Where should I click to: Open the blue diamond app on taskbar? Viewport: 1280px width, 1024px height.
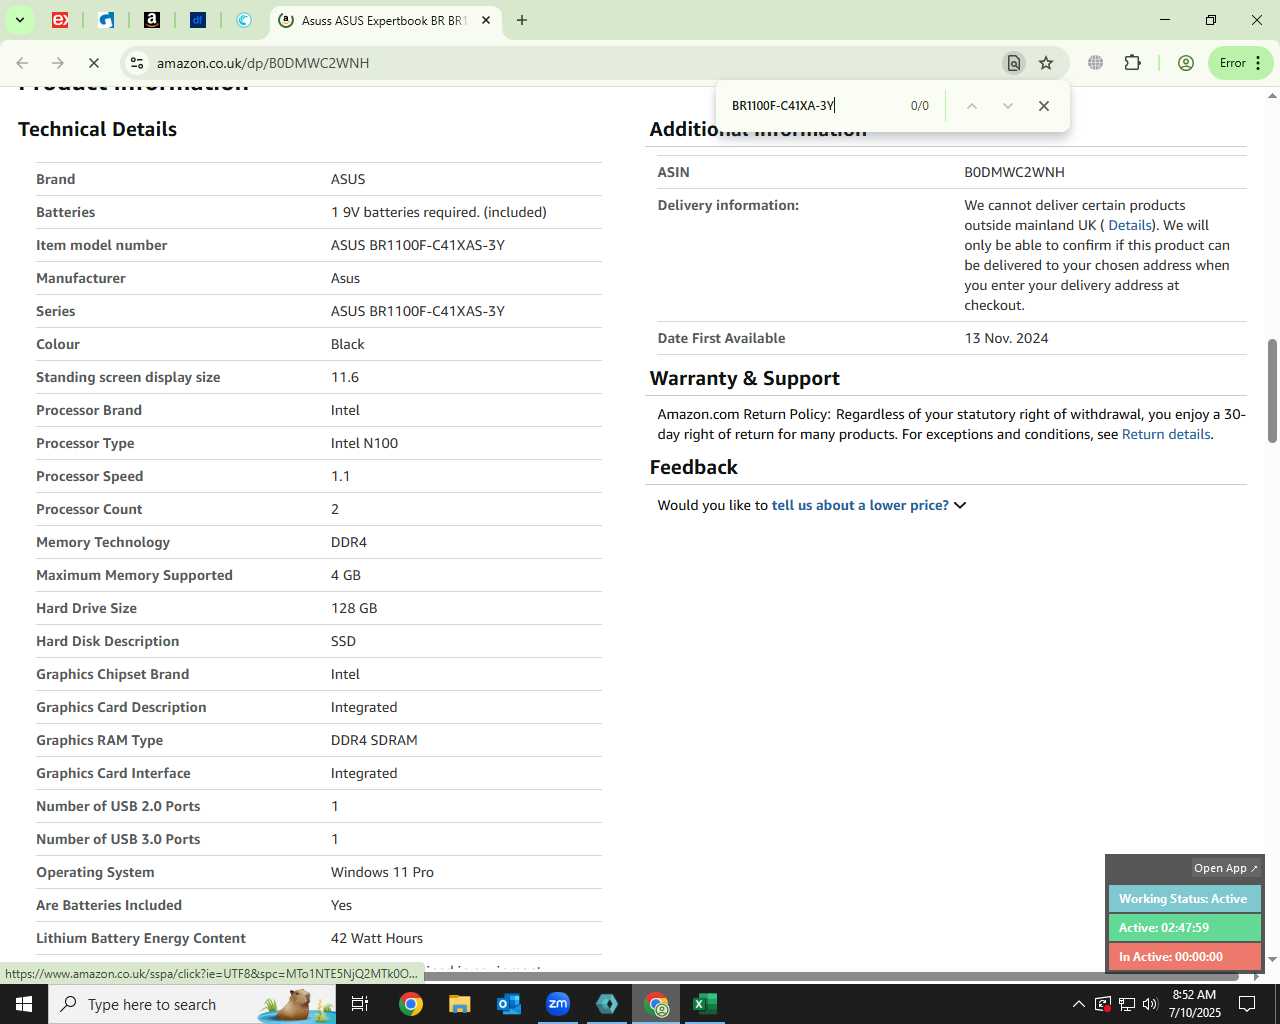[607, 1004]
